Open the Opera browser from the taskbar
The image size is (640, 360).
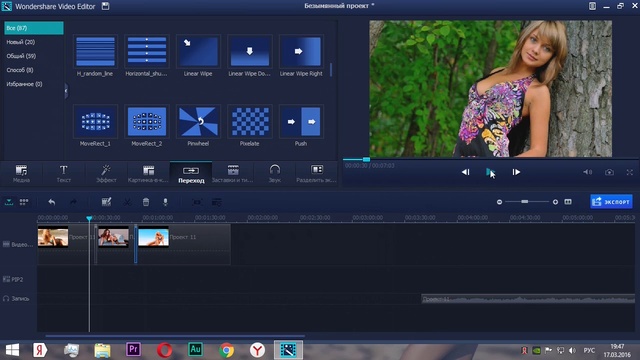(164, 350)
